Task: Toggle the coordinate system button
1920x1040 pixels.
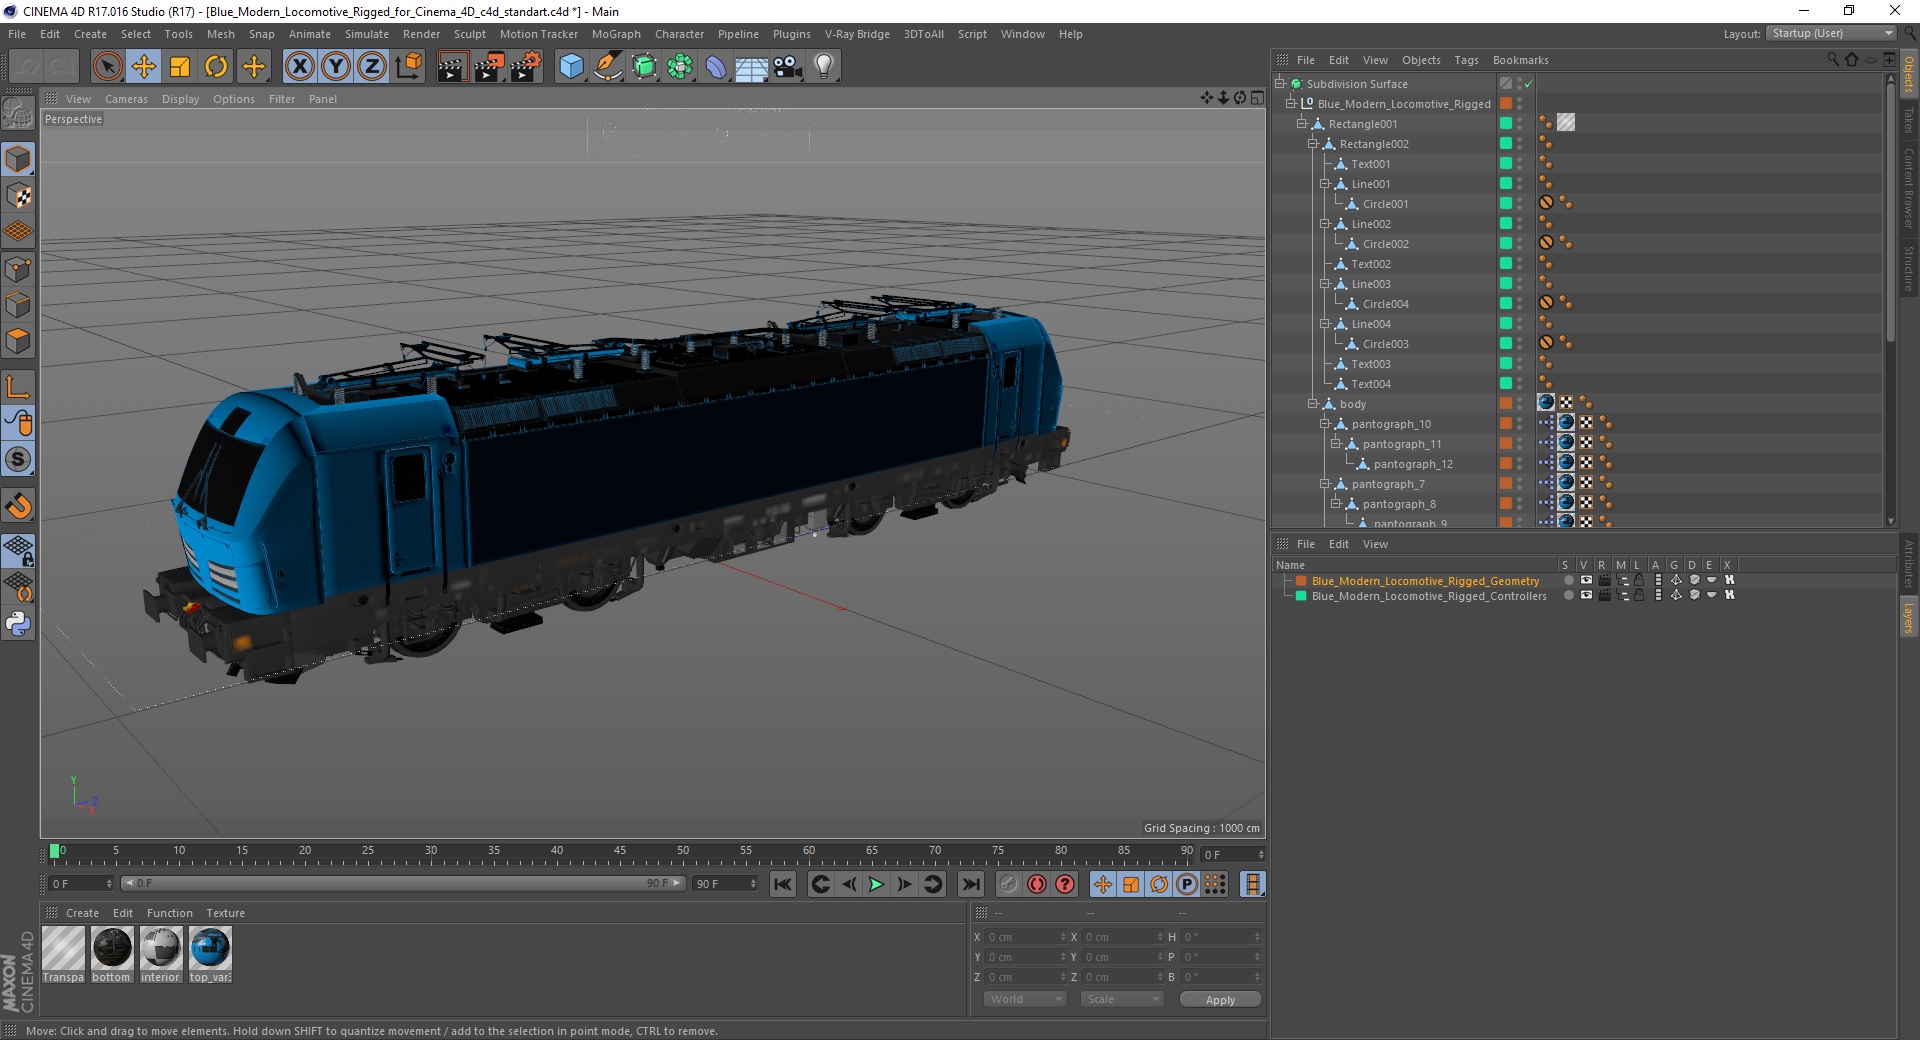Action: tap(408, 67)
